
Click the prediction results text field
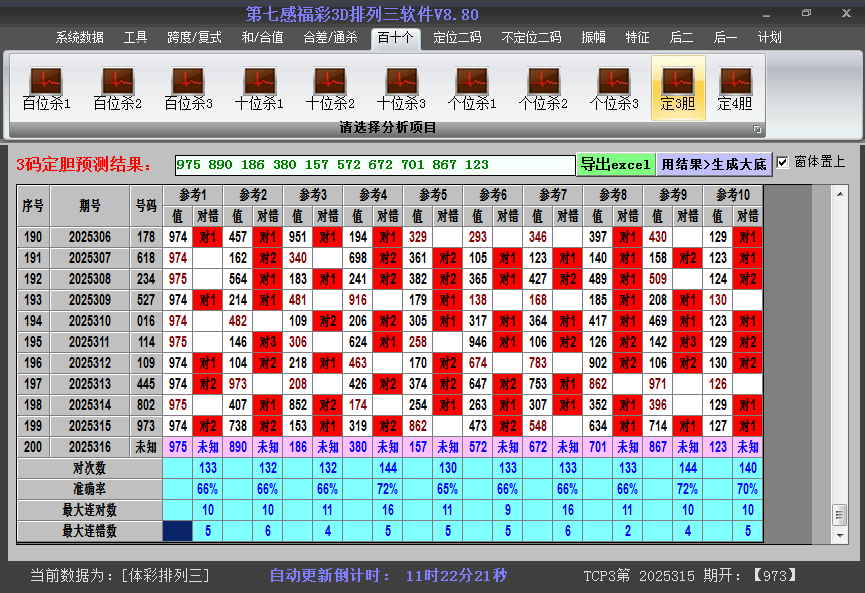pos(374,164)
